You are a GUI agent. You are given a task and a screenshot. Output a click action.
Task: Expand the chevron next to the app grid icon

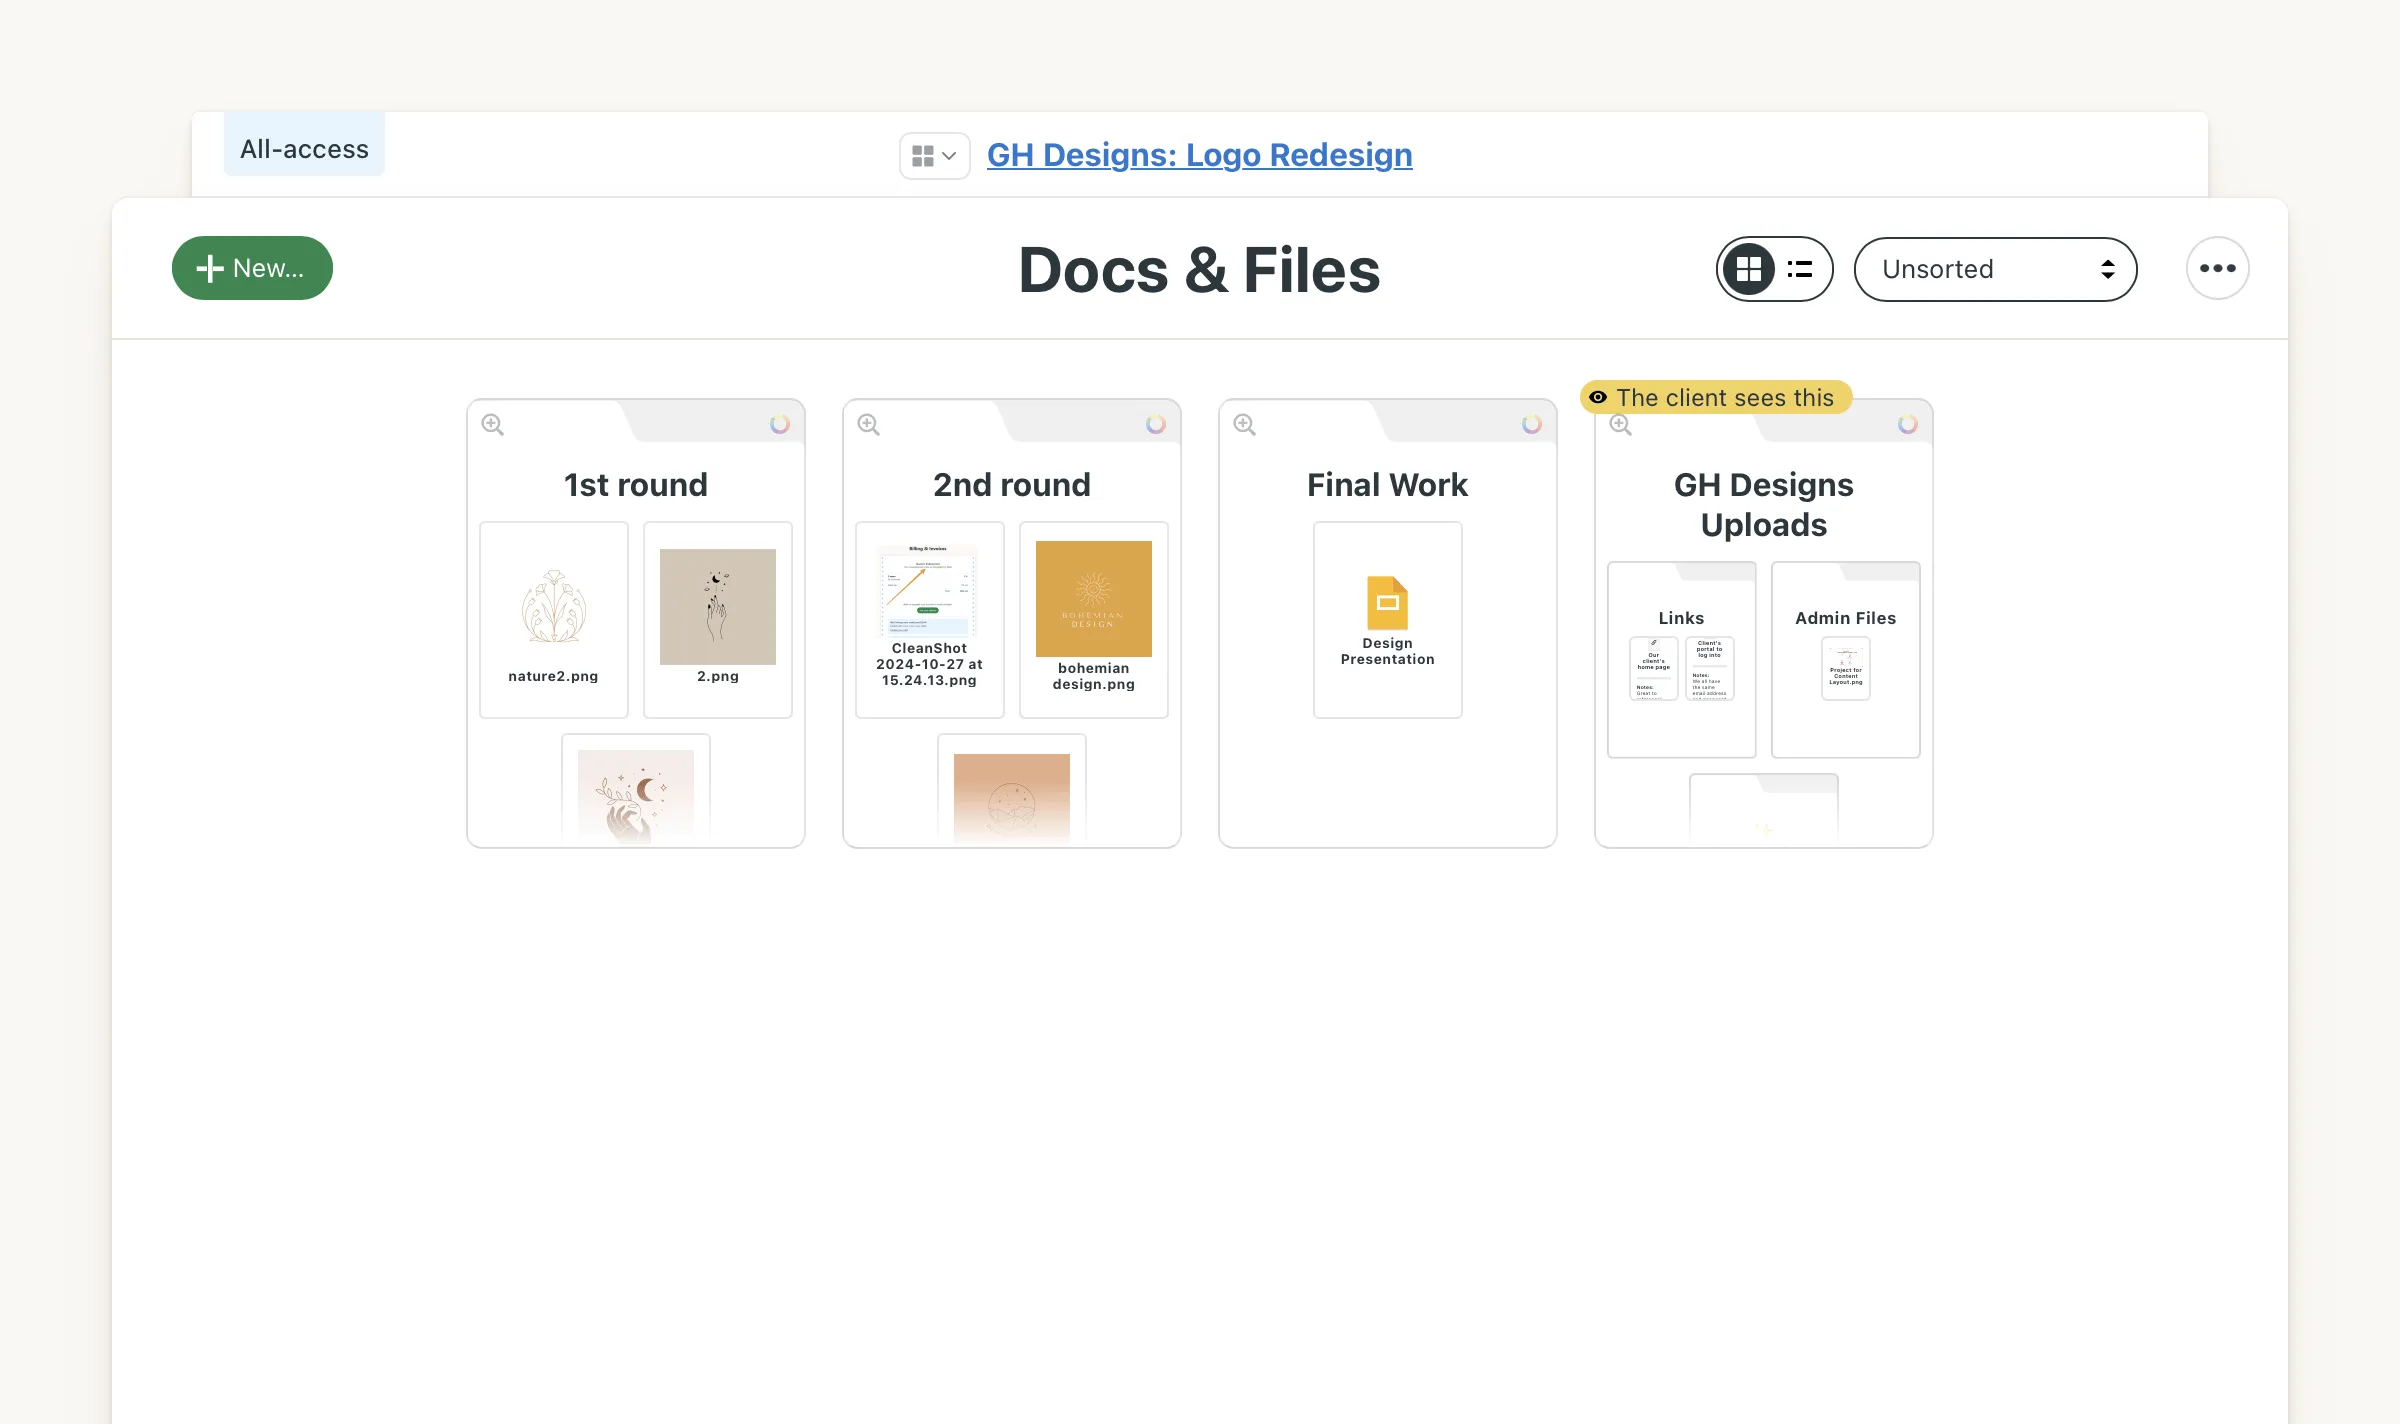tap(950, 156)
